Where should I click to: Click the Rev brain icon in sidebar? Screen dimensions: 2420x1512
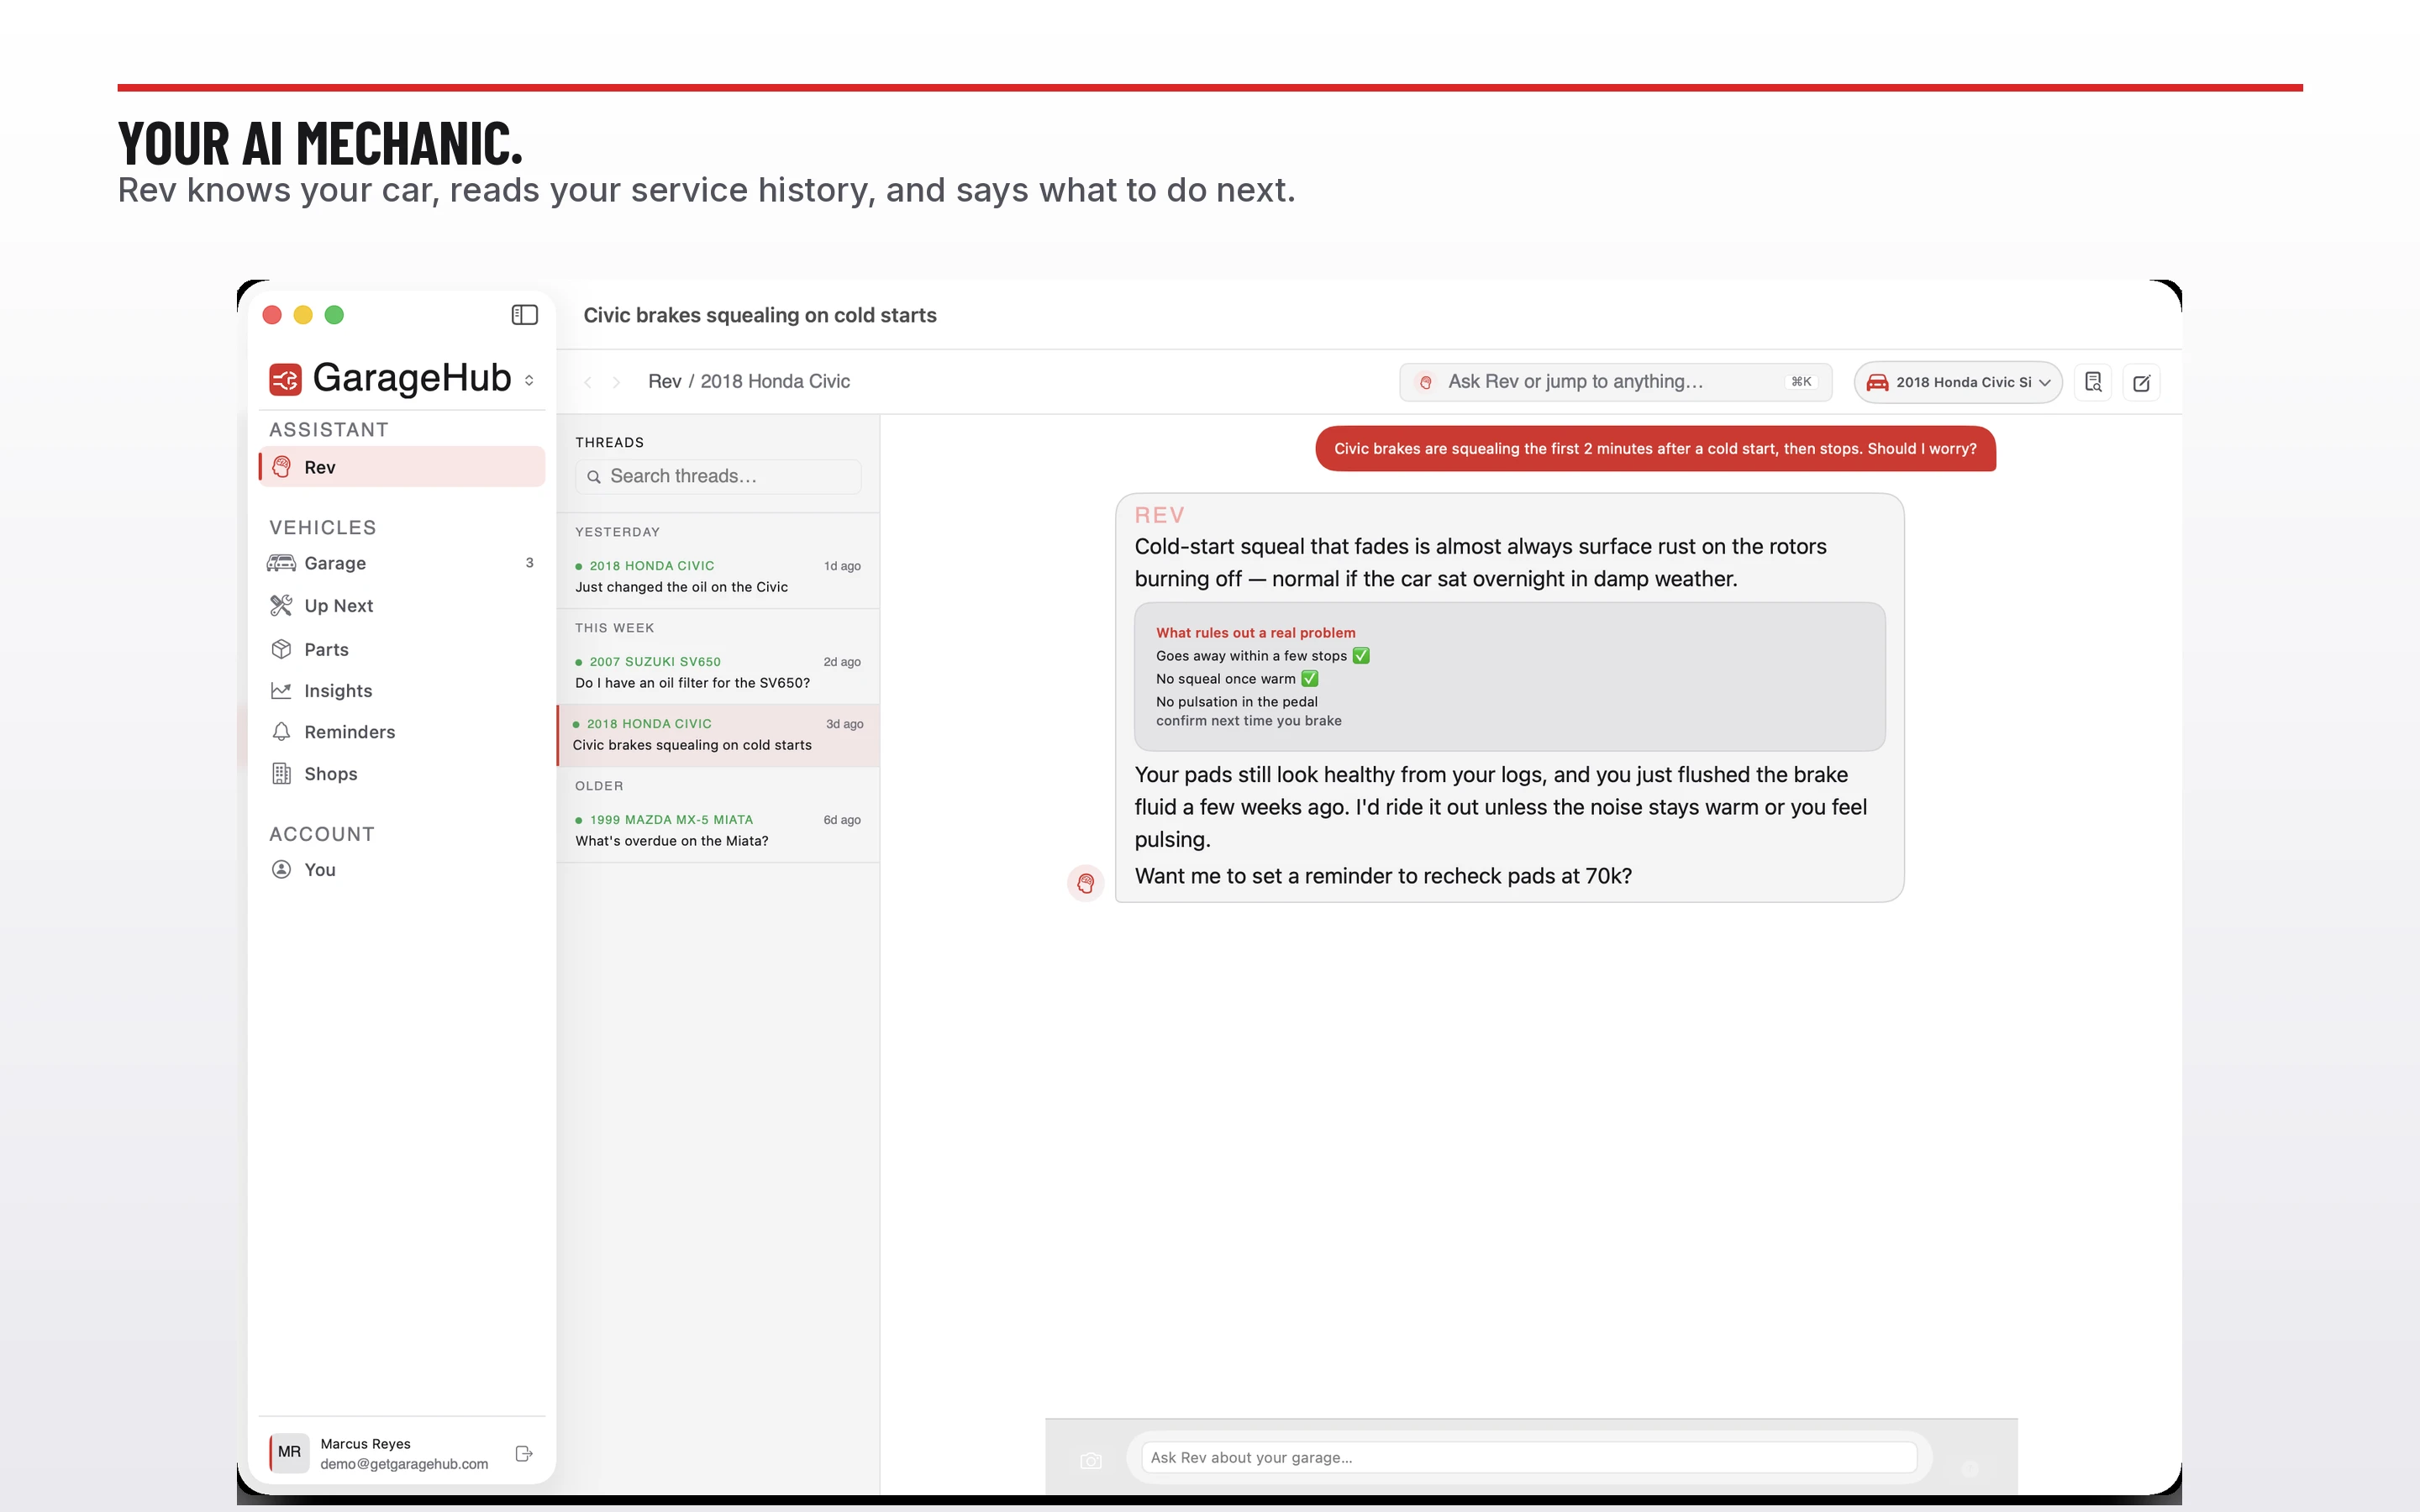click(x=282, y=467)
